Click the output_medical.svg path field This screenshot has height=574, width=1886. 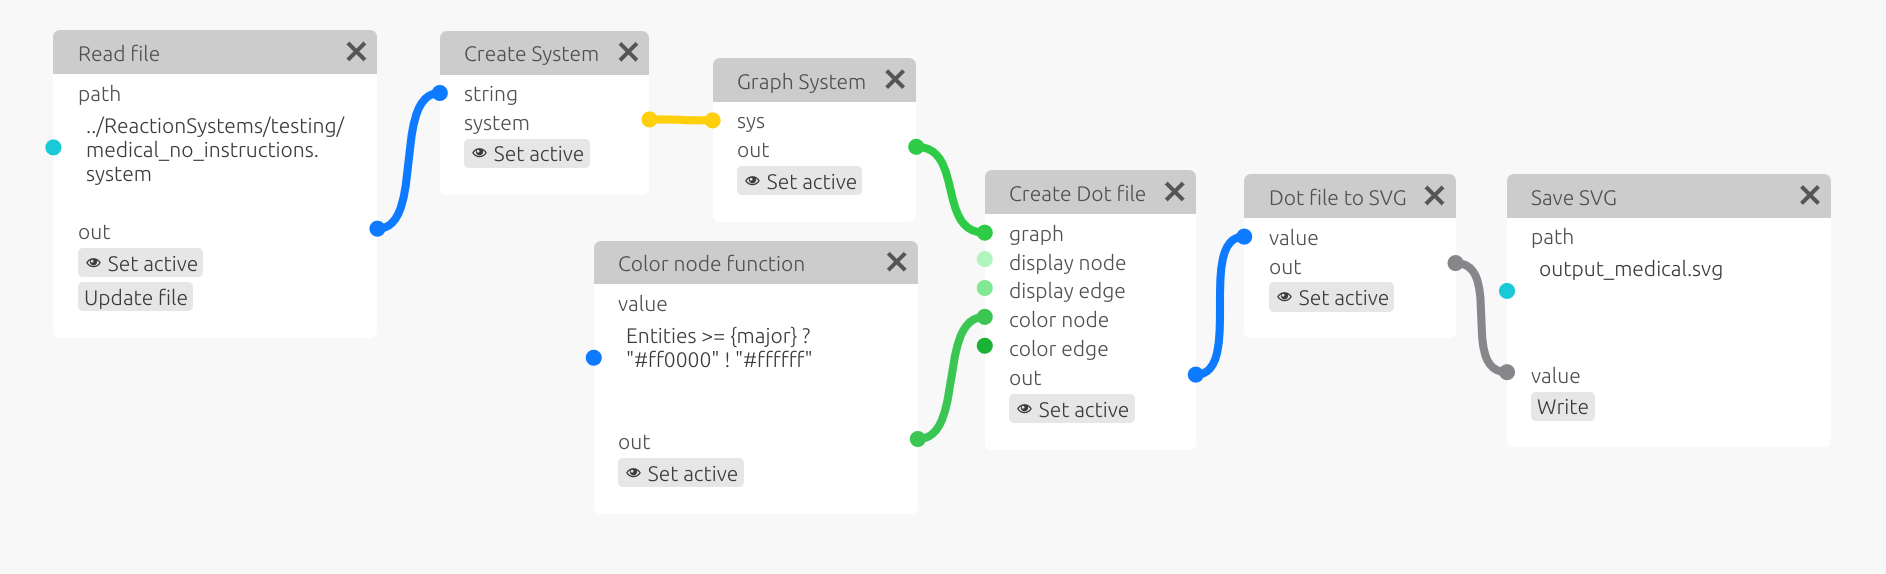(1630, 269)
